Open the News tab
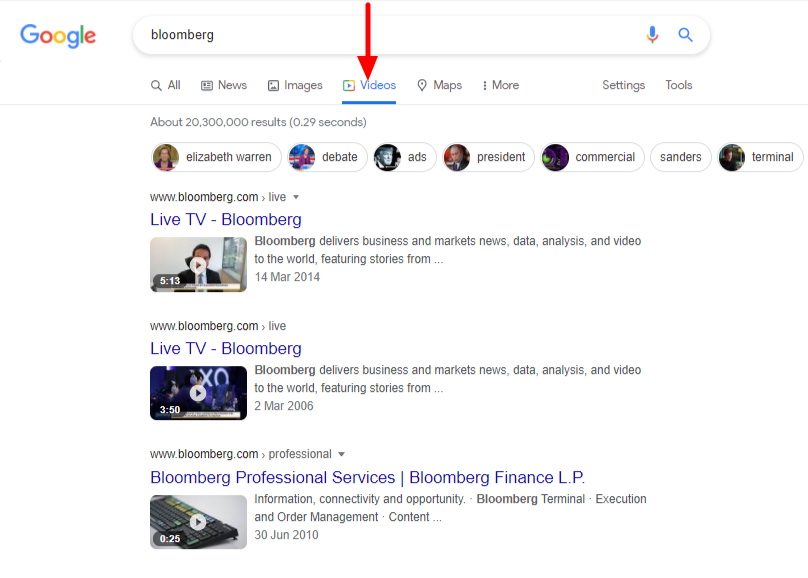The height and width of the screenshot is (578, 808). [x=224, y=85]
